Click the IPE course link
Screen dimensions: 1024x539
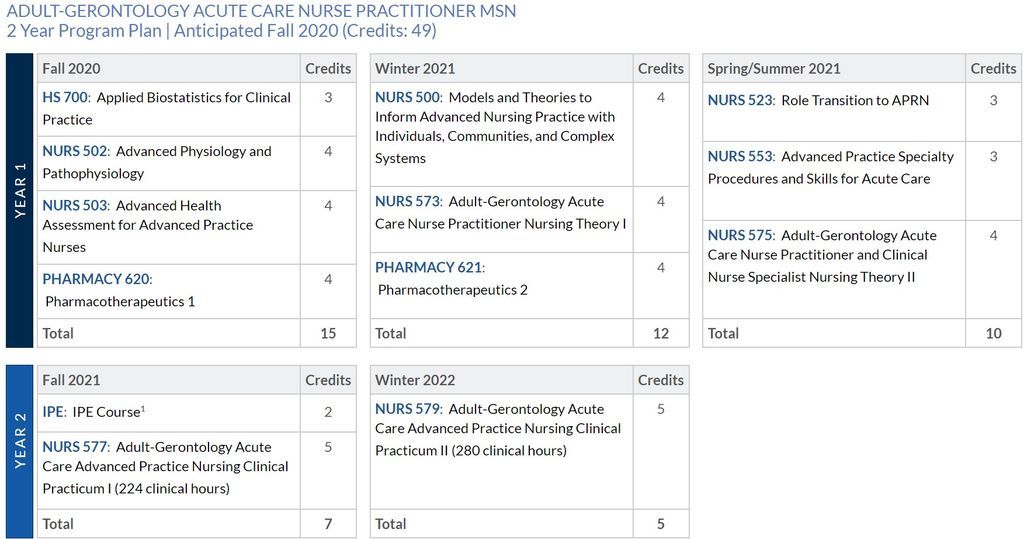[x=53, y=412]
